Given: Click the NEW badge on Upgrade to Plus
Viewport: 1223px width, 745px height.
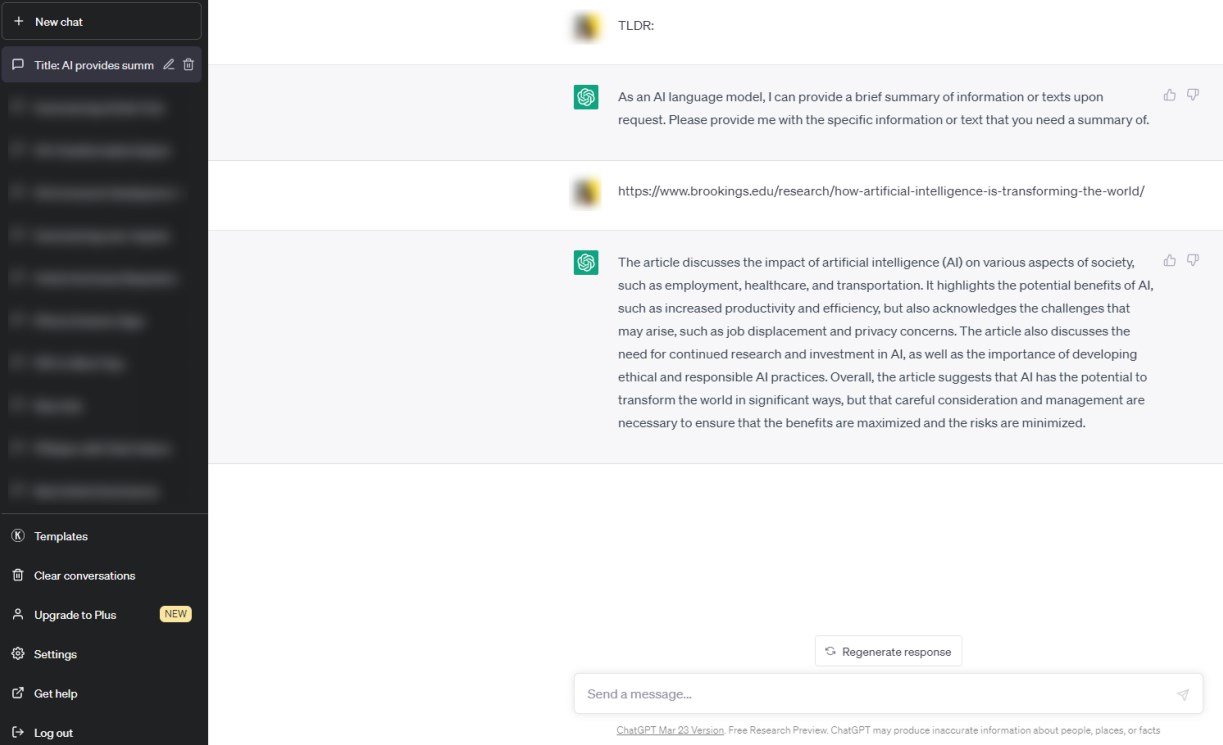Looking at the screenshot, I should (x=175, y=614).
